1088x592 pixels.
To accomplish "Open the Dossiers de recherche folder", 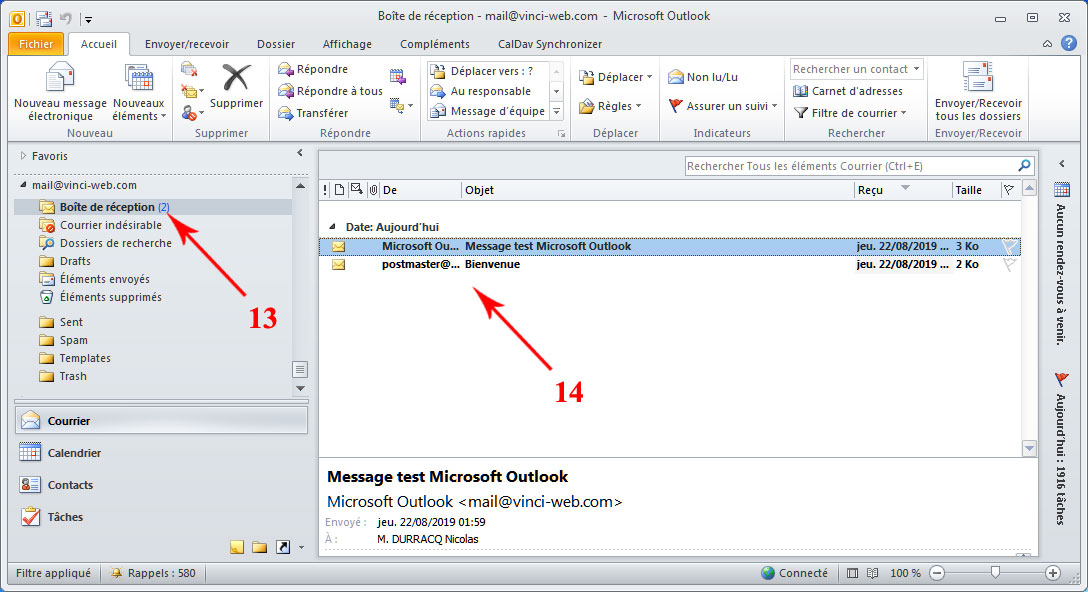I will (115, 243).
